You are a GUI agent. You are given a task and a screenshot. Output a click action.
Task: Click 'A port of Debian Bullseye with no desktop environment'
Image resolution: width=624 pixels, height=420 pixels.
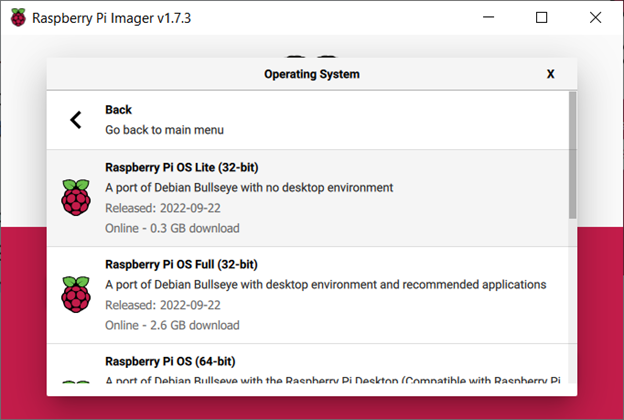(249, 188)
